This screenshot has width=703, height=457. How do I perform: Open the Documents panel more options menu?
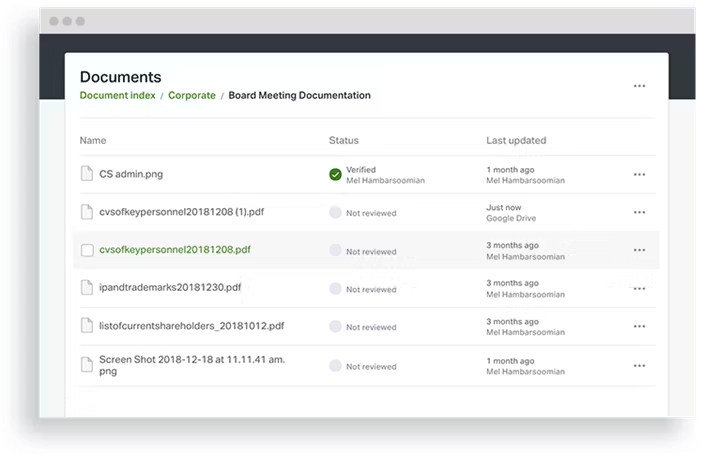coord(639,86)
